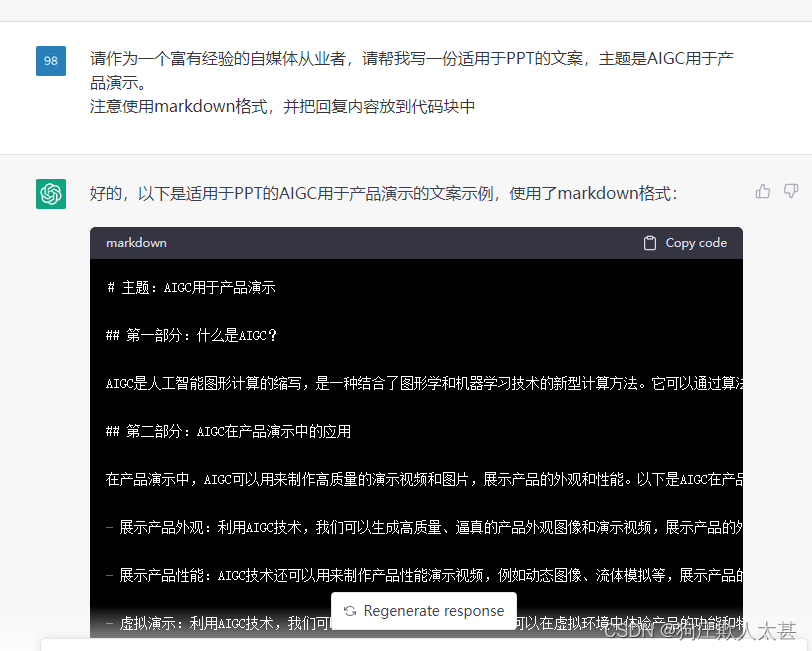The image size is (812, 651).
Task: Click the assistant reply starting '好的, 以下是适用于PPT'
Action: [383, 193]
